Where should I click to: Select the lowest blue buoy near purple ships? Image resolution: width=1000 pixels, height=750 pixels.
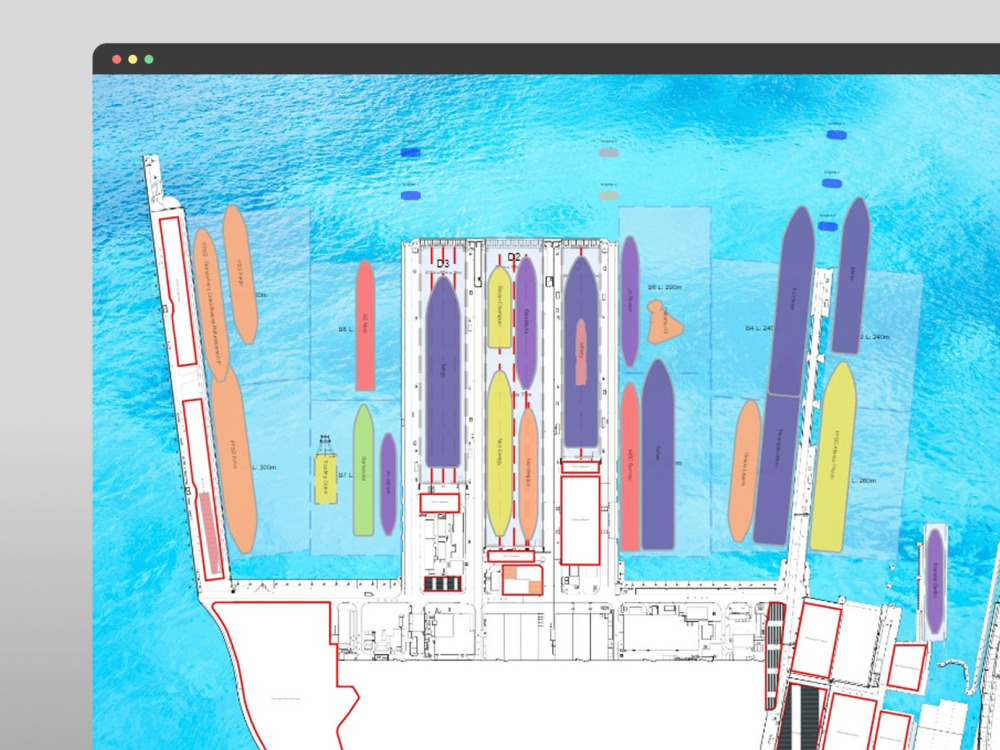pyautogui.click(x=827, y=226)
